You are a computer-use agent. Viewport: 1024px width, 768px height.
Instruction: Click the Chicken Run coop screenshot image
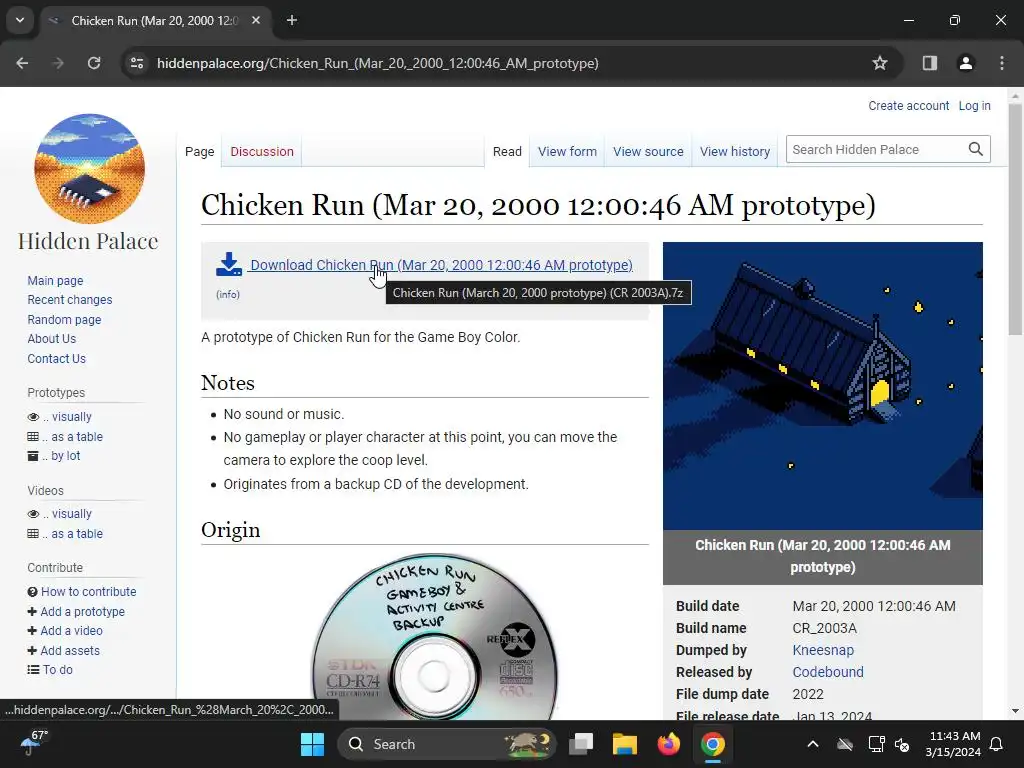tap(823, 386)
